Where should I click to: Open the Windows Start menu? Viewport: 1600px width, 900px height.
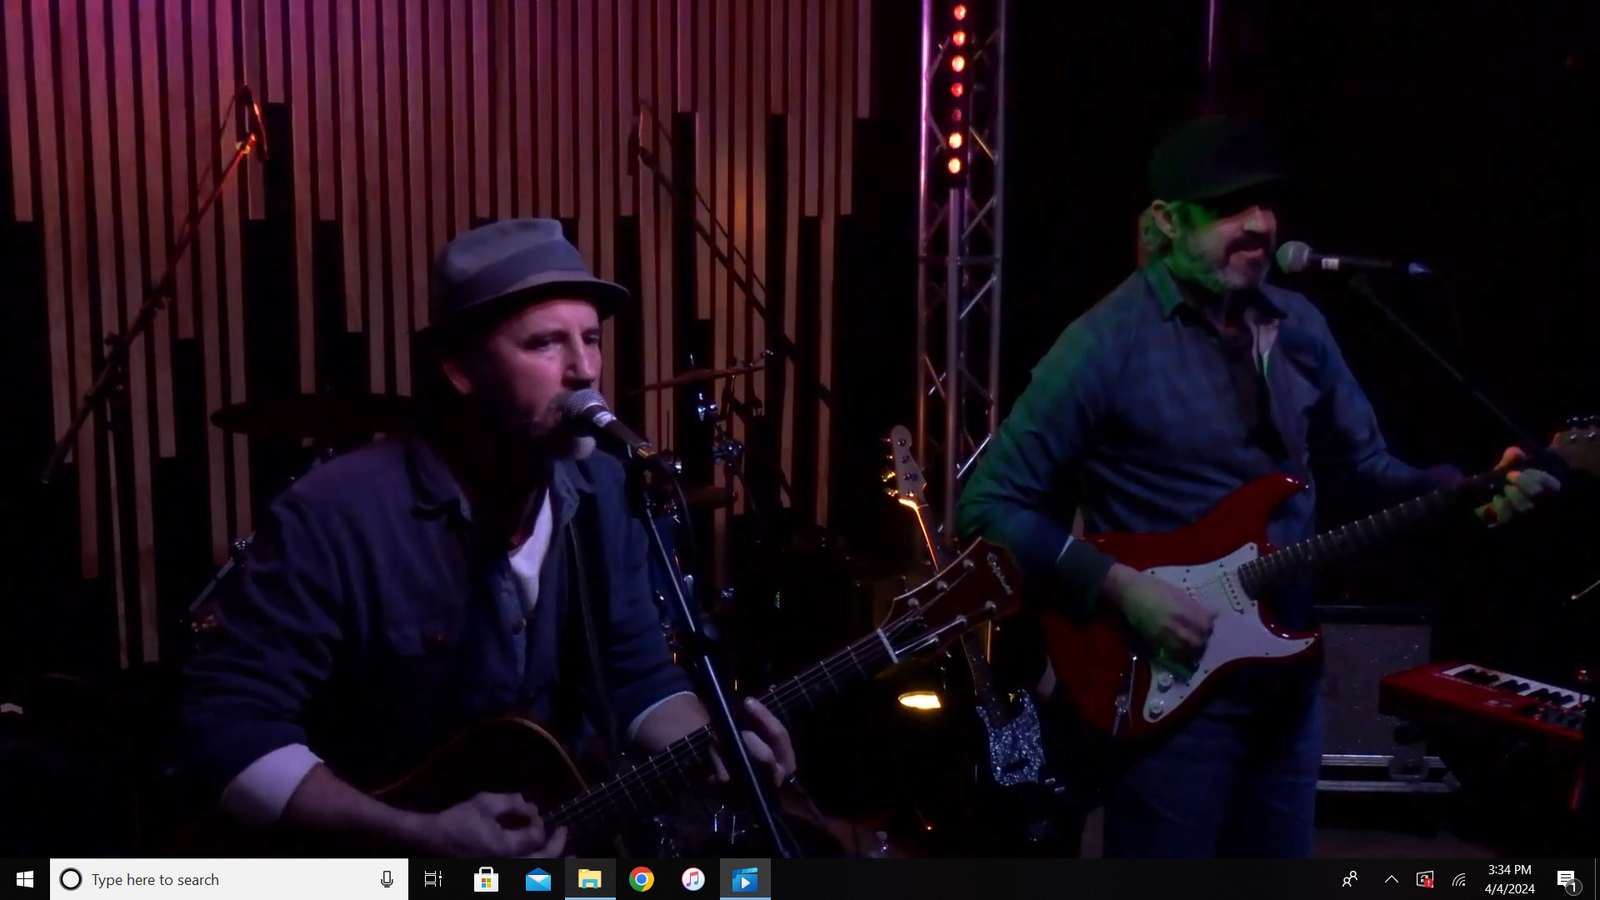point(24,879)
